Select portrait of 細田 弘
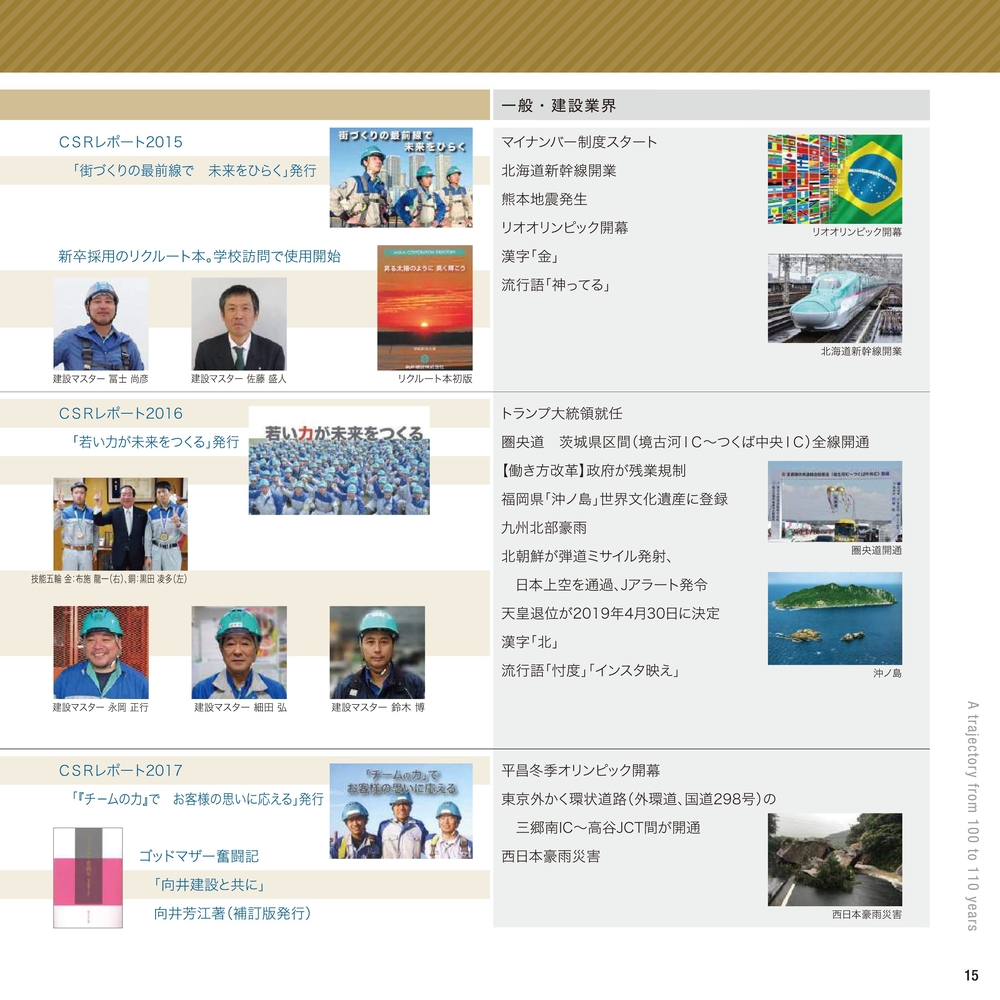 point(238,652)
